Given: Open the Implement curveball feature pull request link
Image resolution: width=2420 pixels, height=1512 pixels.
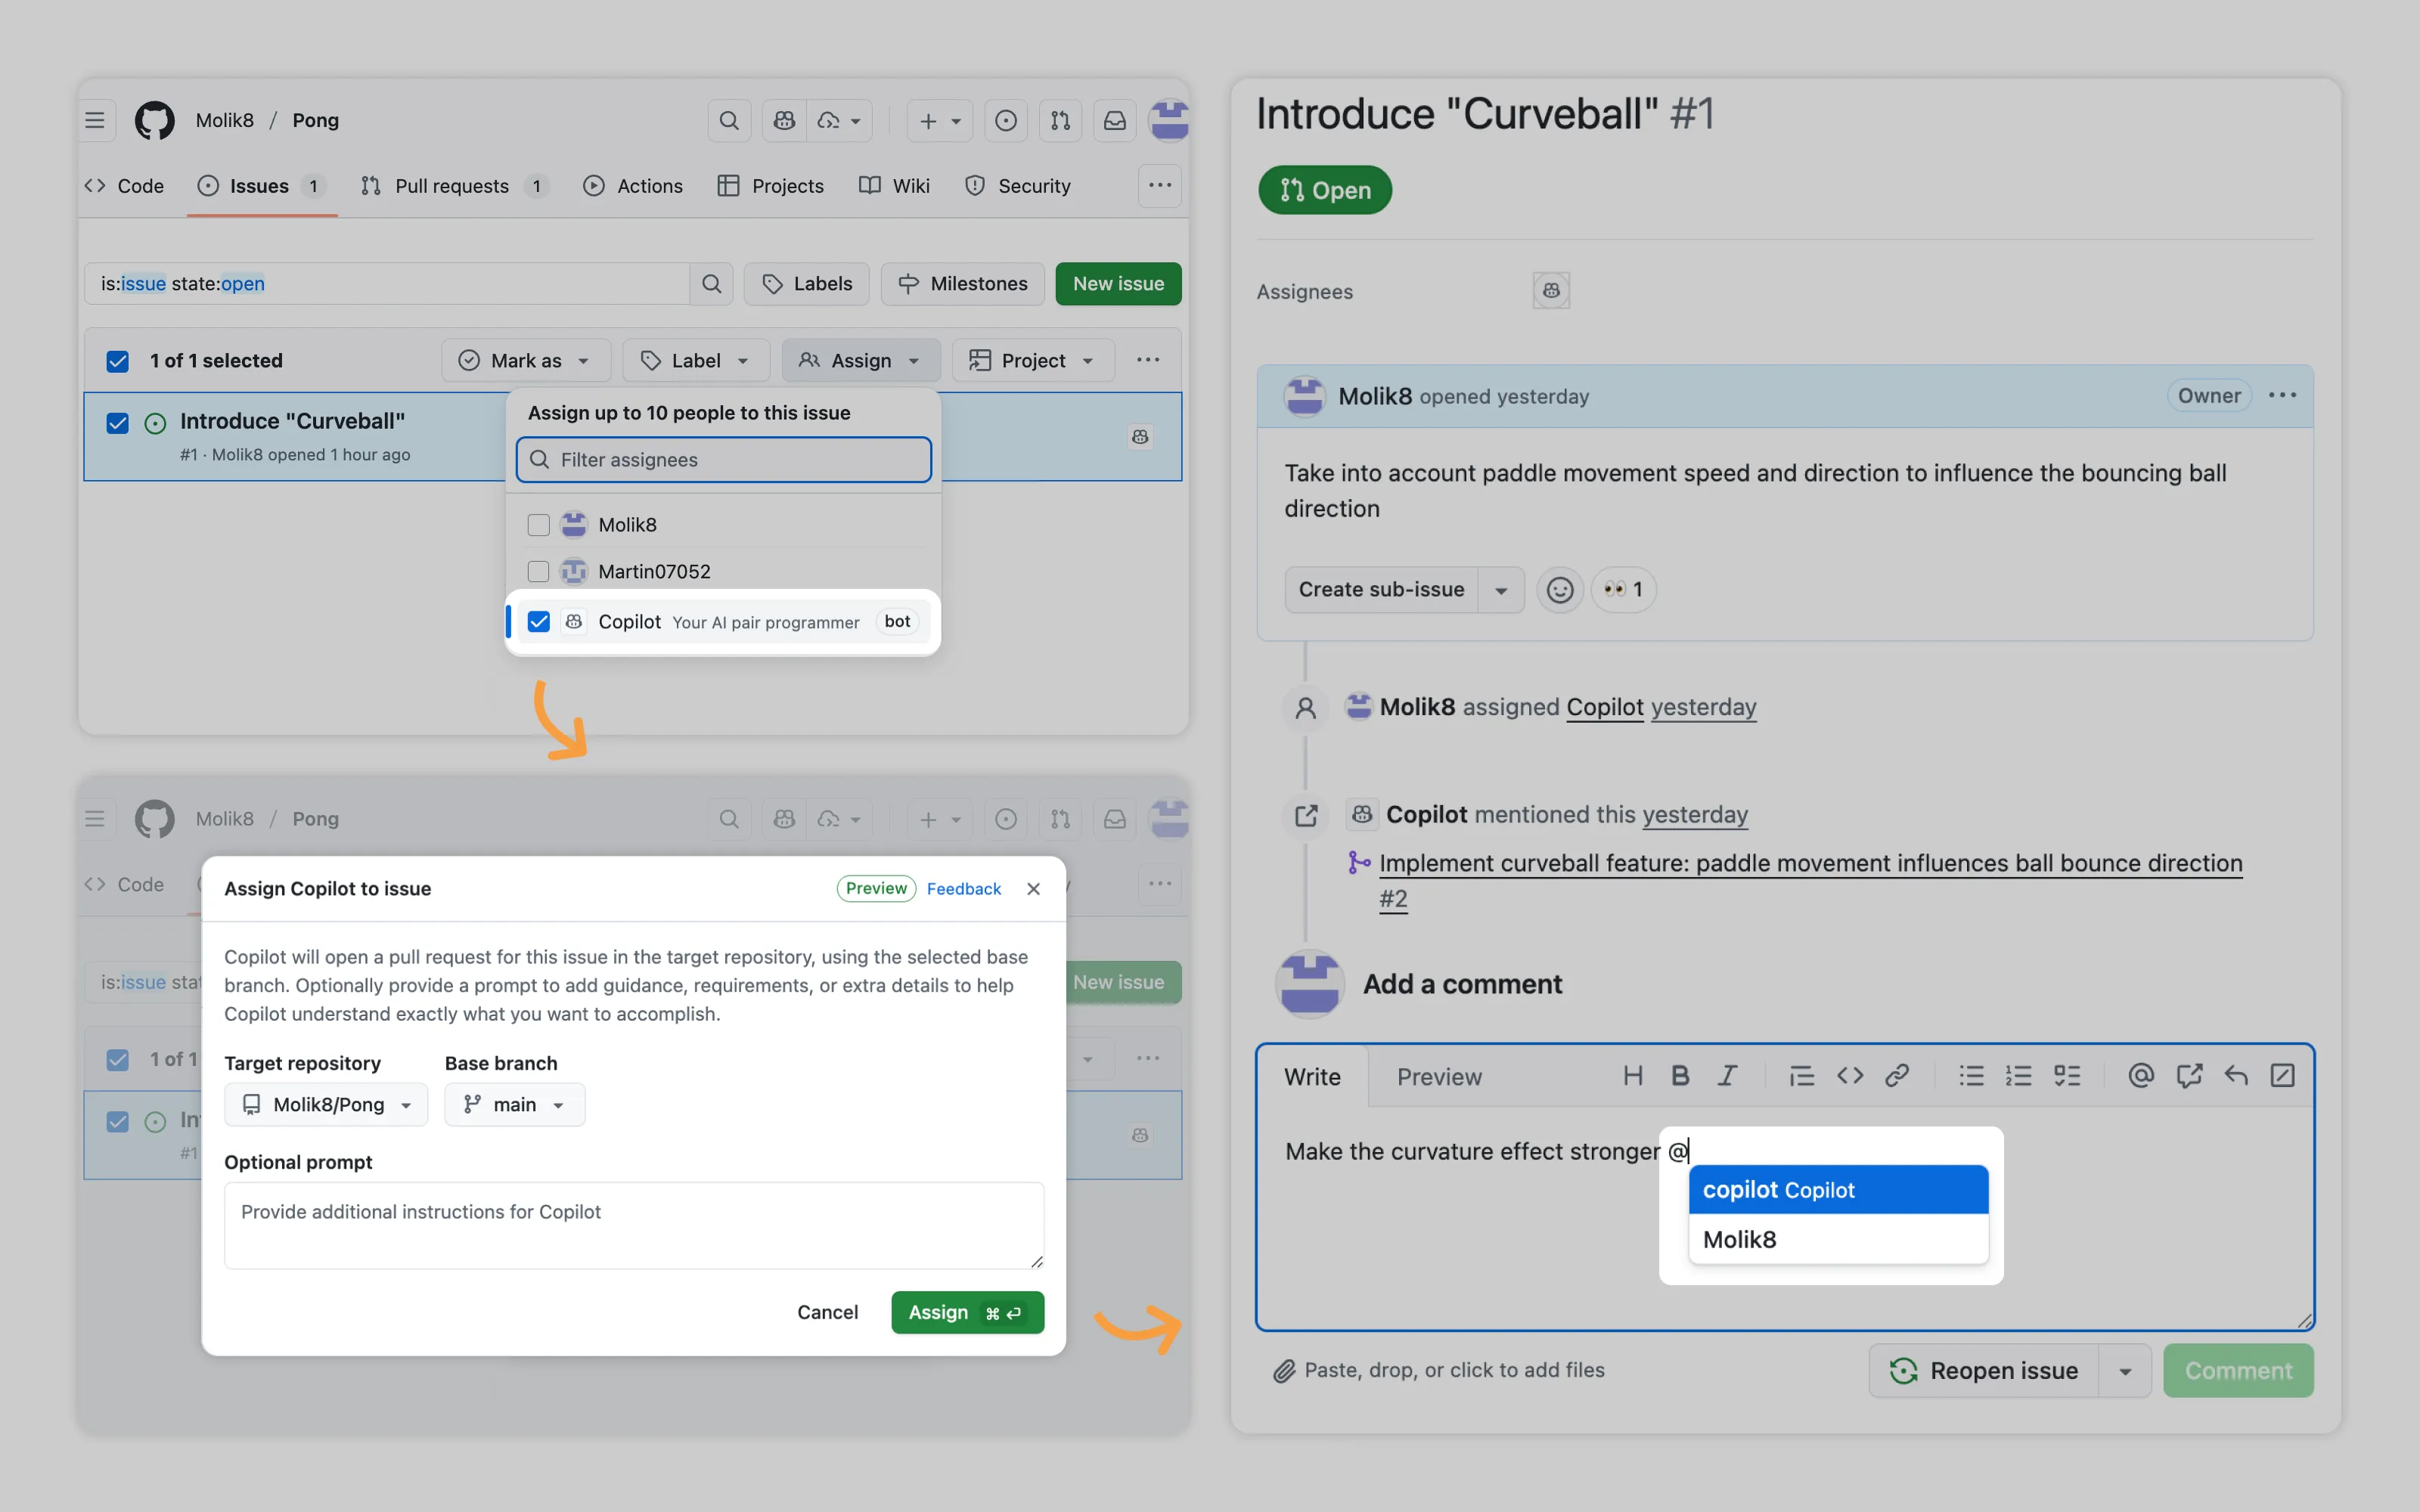Looking at the screenshot, I should point(1810,863).
